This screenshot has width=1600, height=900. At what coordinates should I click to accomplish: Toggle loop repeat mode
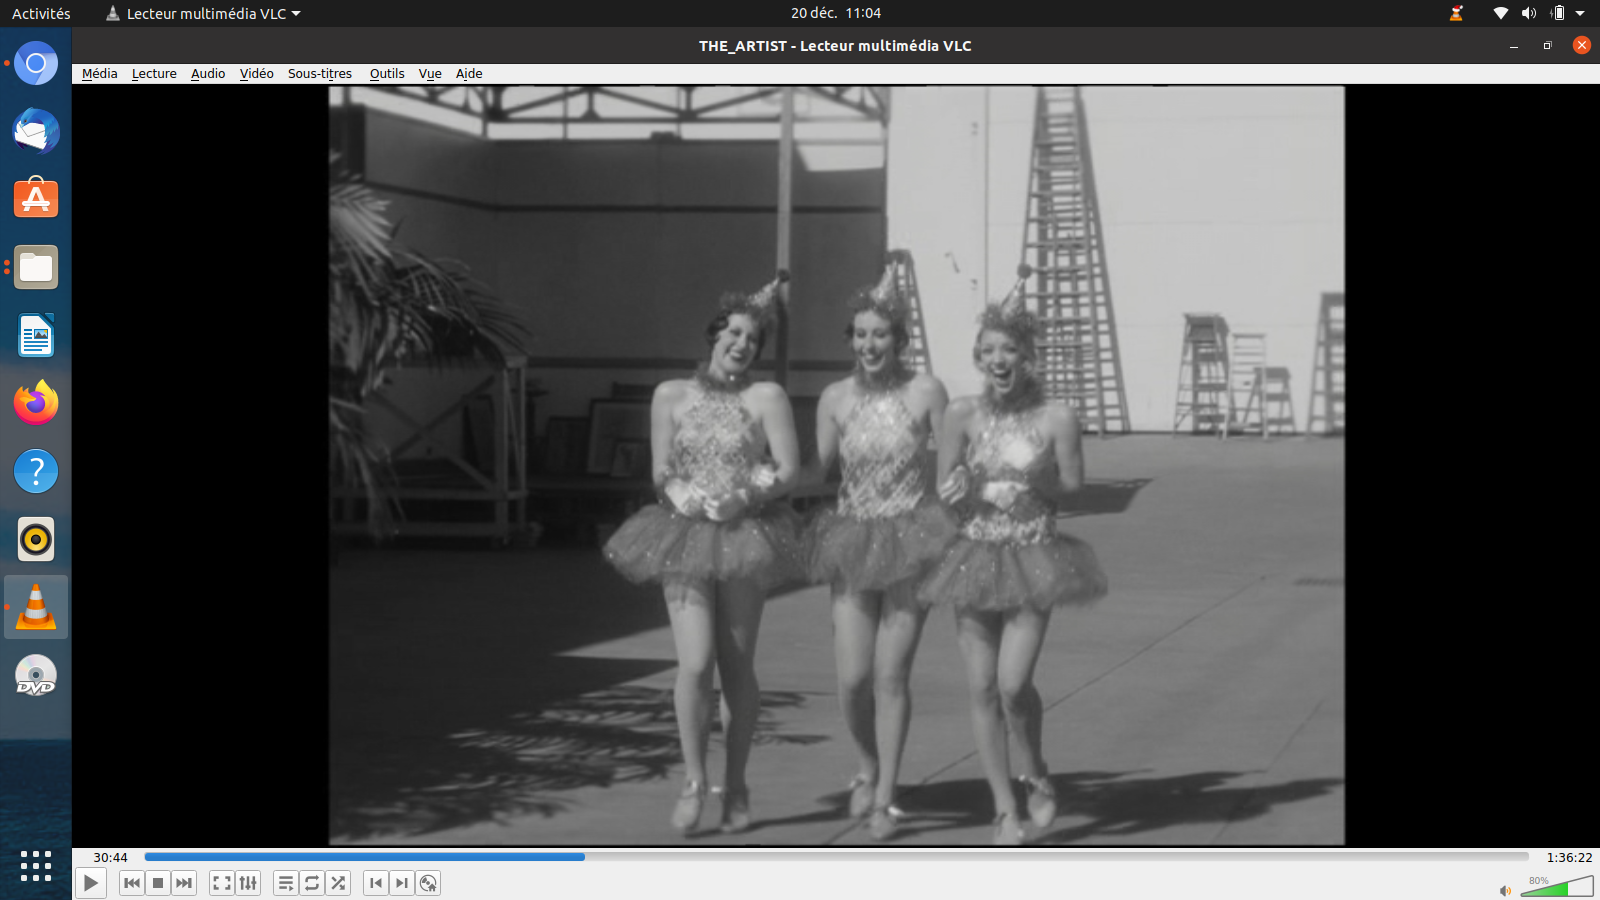312,883
